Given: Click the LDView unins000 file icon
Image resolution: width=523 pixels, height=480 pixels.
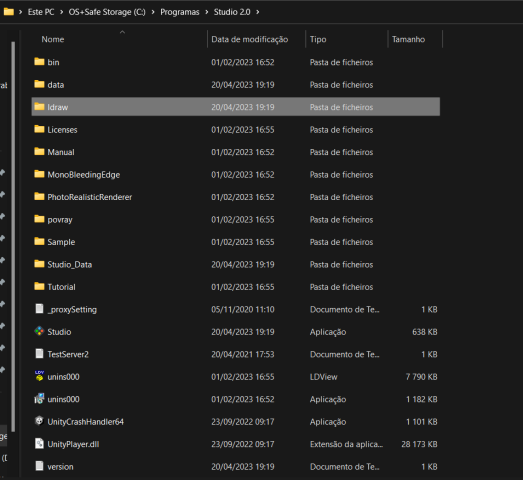Looking at the screenshot, I should coord(39,376).
